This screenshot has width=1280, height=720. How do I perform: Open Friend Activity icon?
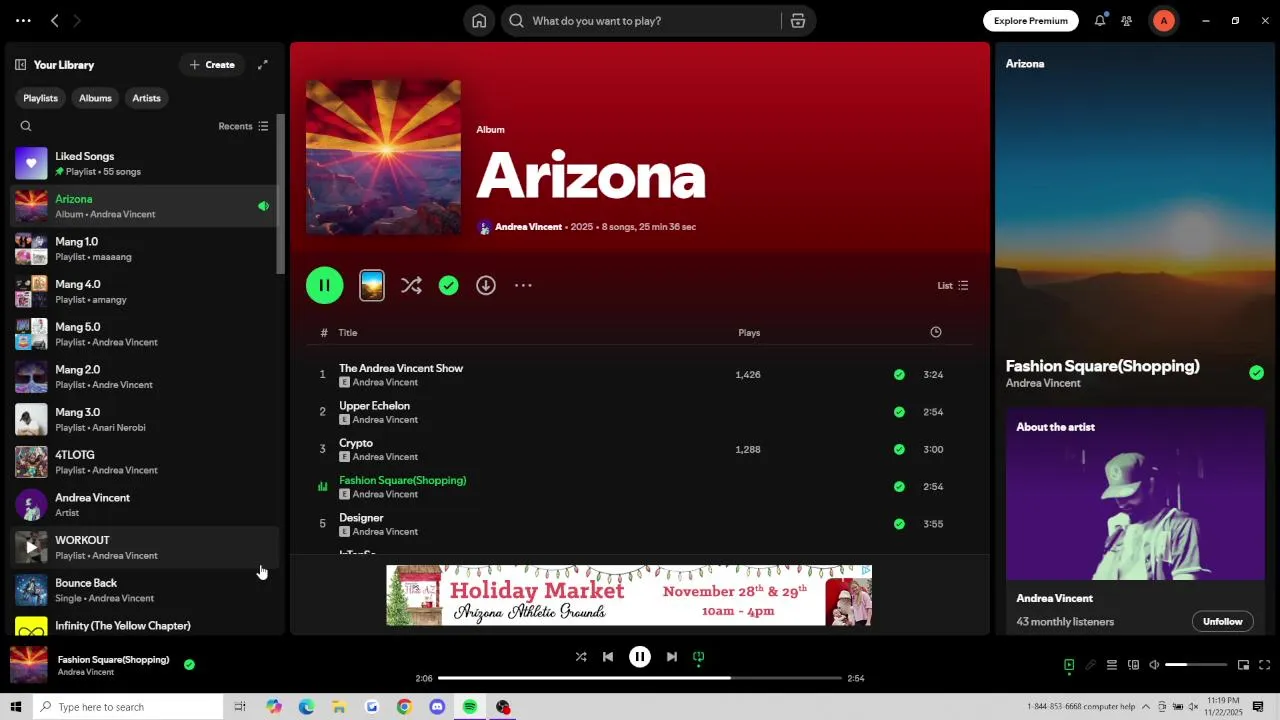[1127, 21]
